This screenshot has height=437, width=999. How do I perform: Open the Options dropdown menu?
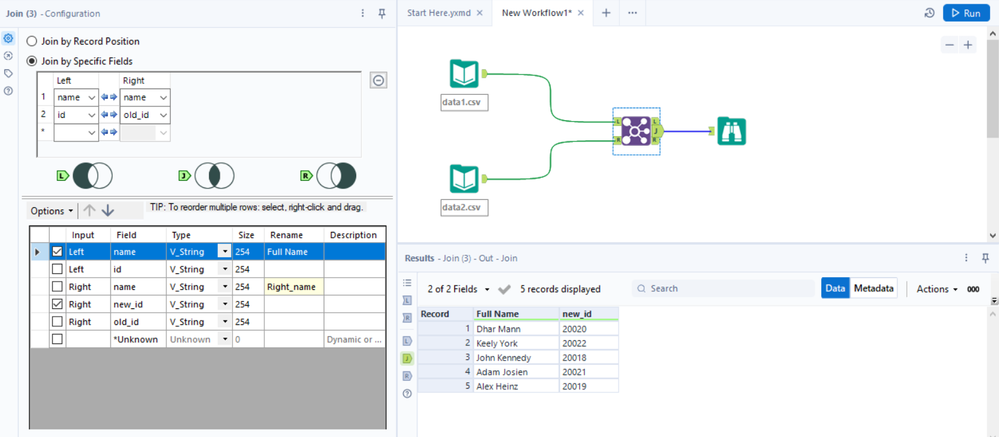(52, 210)
